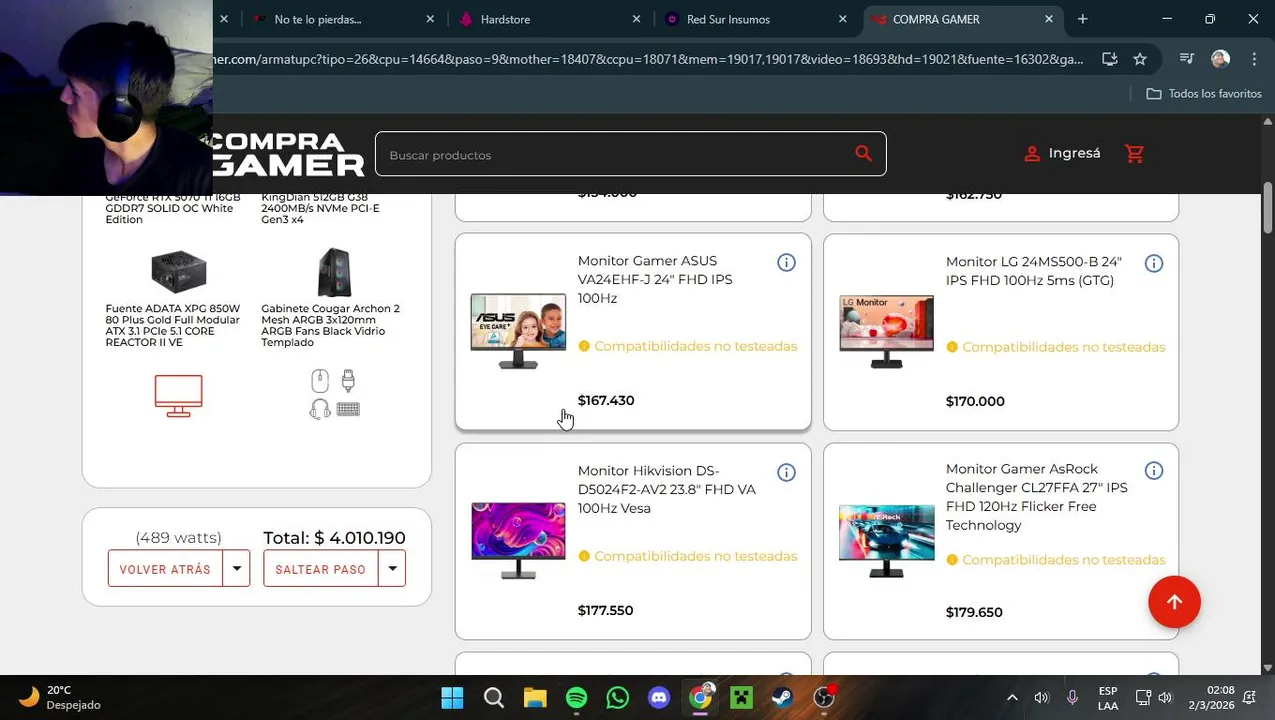Click the ADATA XPG 850W power supply image
This screenshot has height=720, width=1275.
tap(178, 272)
